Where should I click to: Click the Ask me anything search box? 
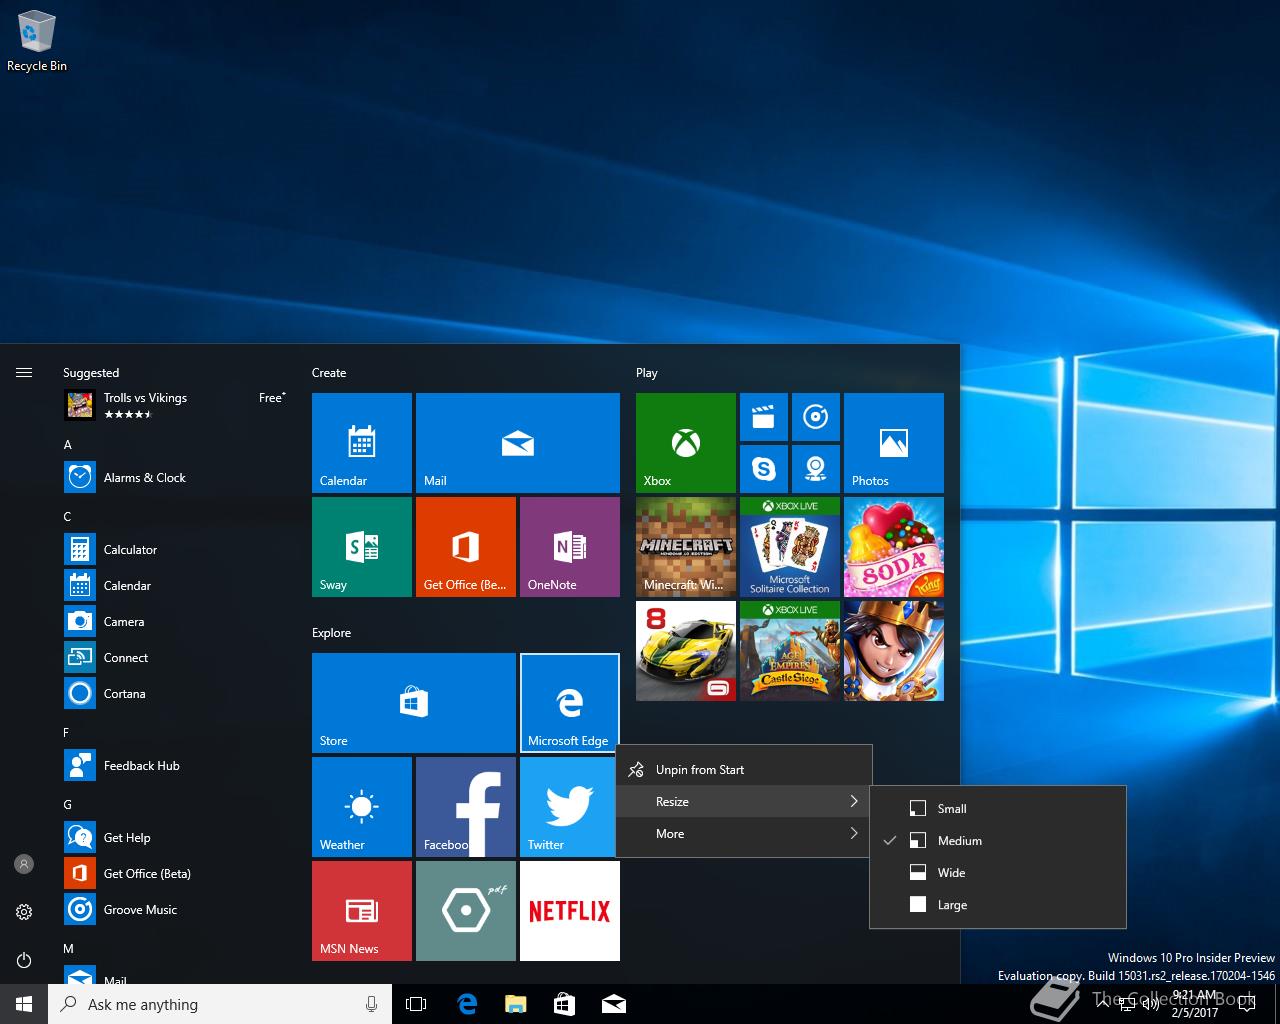(220, 1004)
